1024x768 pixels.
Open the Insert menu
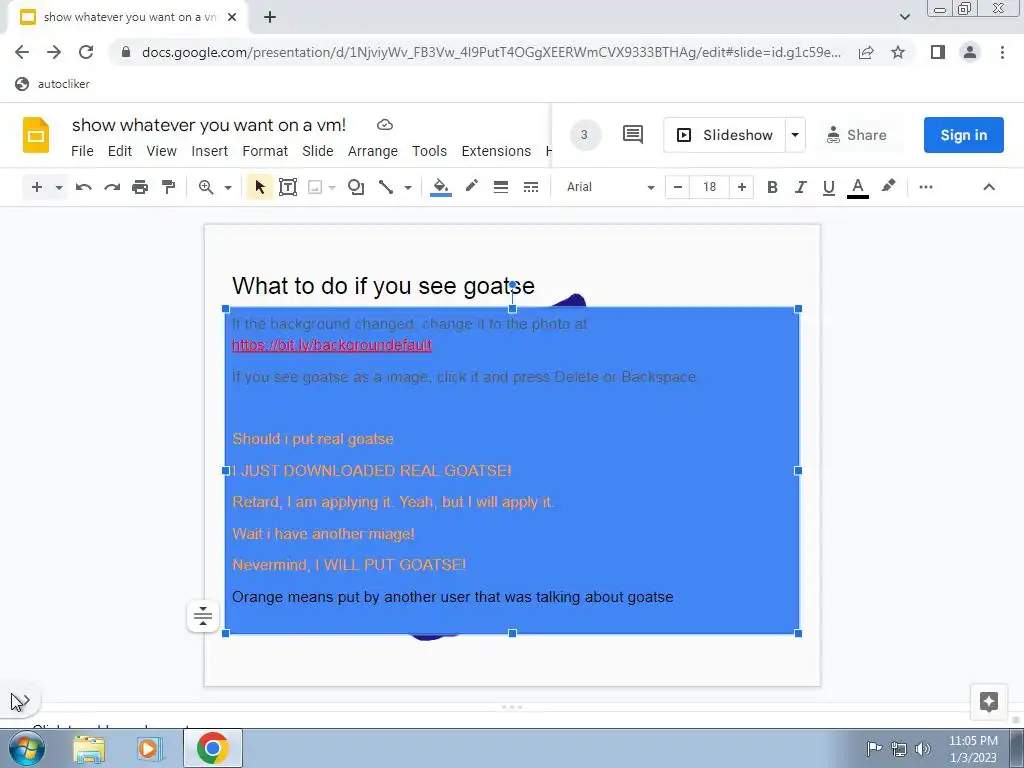coord(210,151)
